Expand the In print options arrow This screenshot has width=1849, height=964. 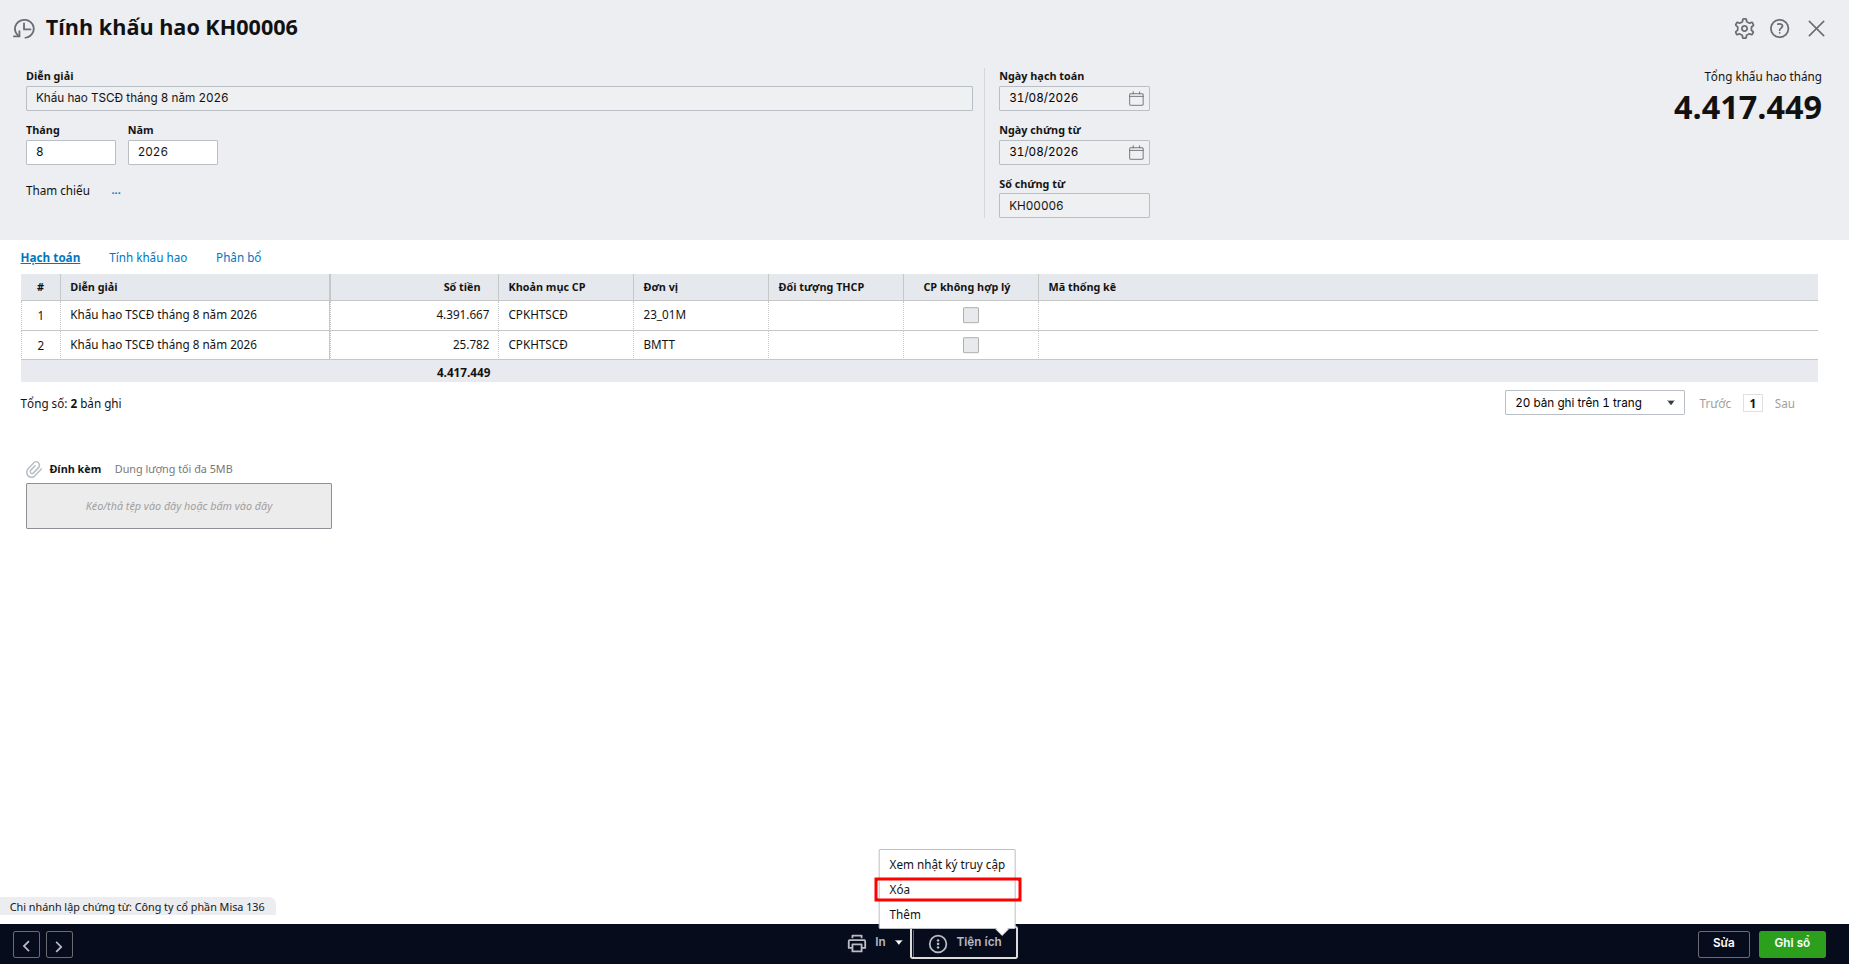(x=899, y=943)
